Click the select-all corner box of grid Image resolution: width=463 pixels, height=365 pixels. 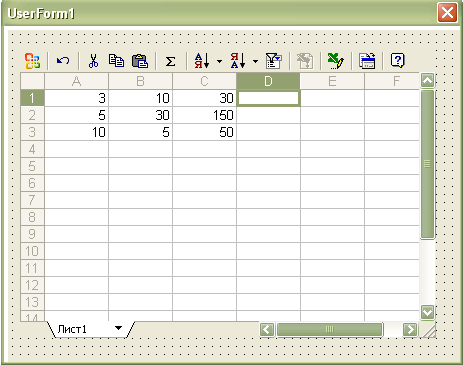[x=32, y=81]
